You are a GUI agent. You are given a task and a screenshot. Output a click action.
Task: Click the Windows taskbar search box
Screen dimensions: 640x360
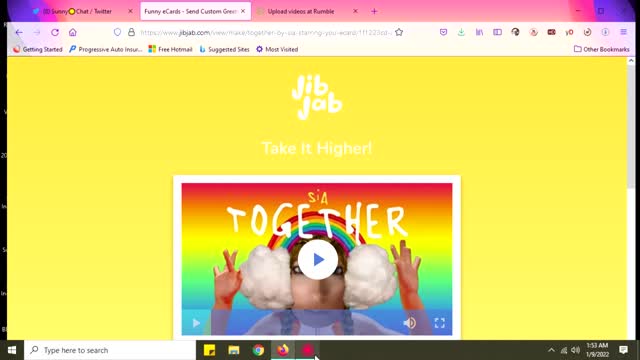pos(110,350)
